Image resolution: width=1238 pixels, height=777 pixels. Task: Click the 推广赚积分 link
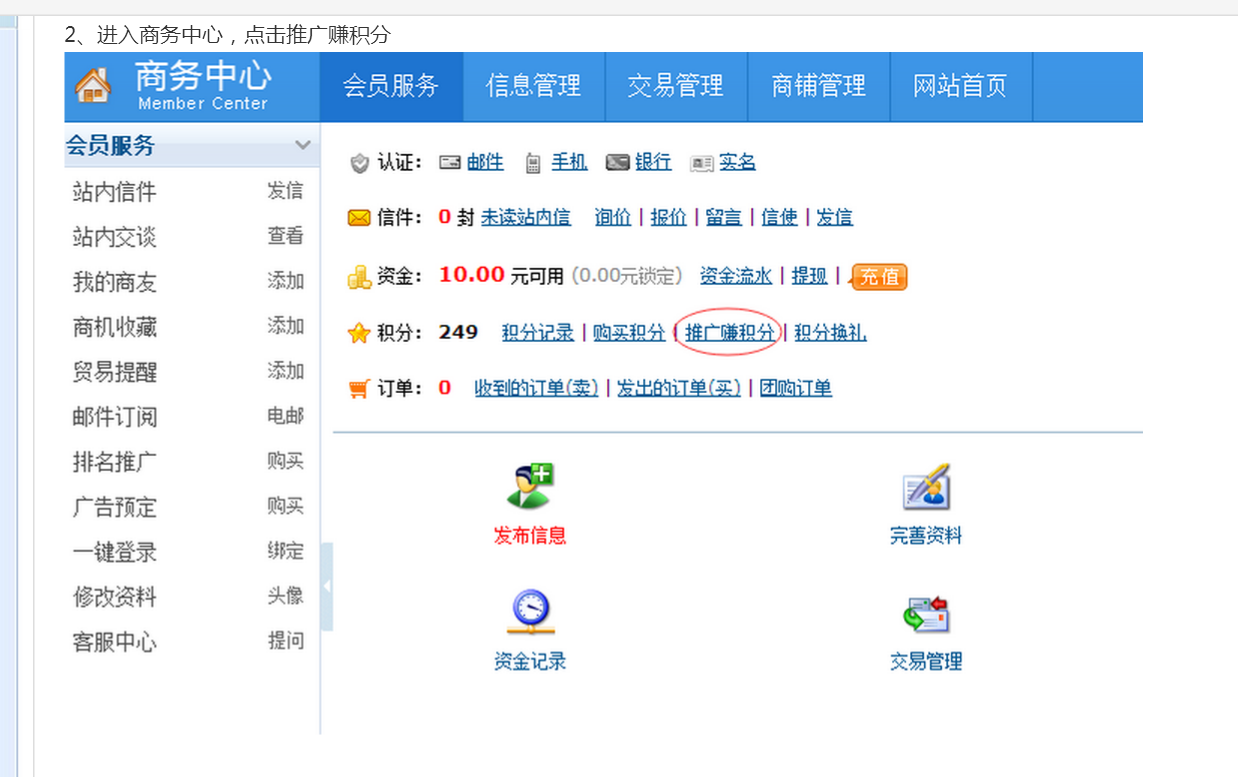coord(729,333)
